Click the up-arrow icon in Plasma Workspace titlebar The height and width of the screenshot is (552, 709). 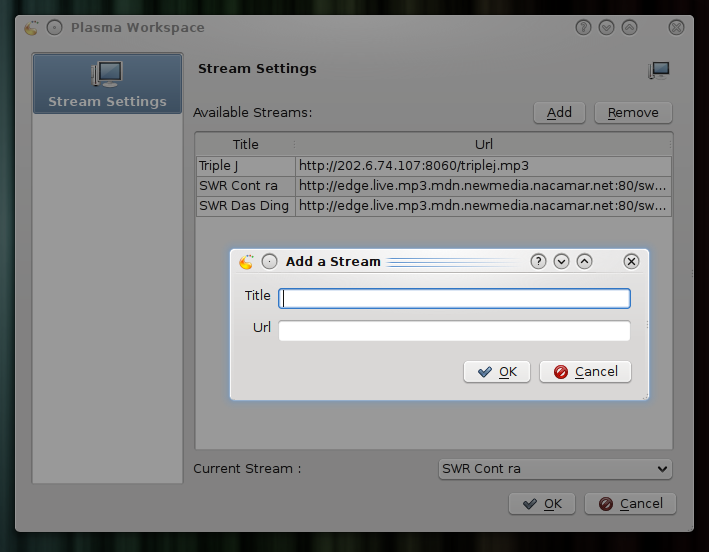pos(629,28)
